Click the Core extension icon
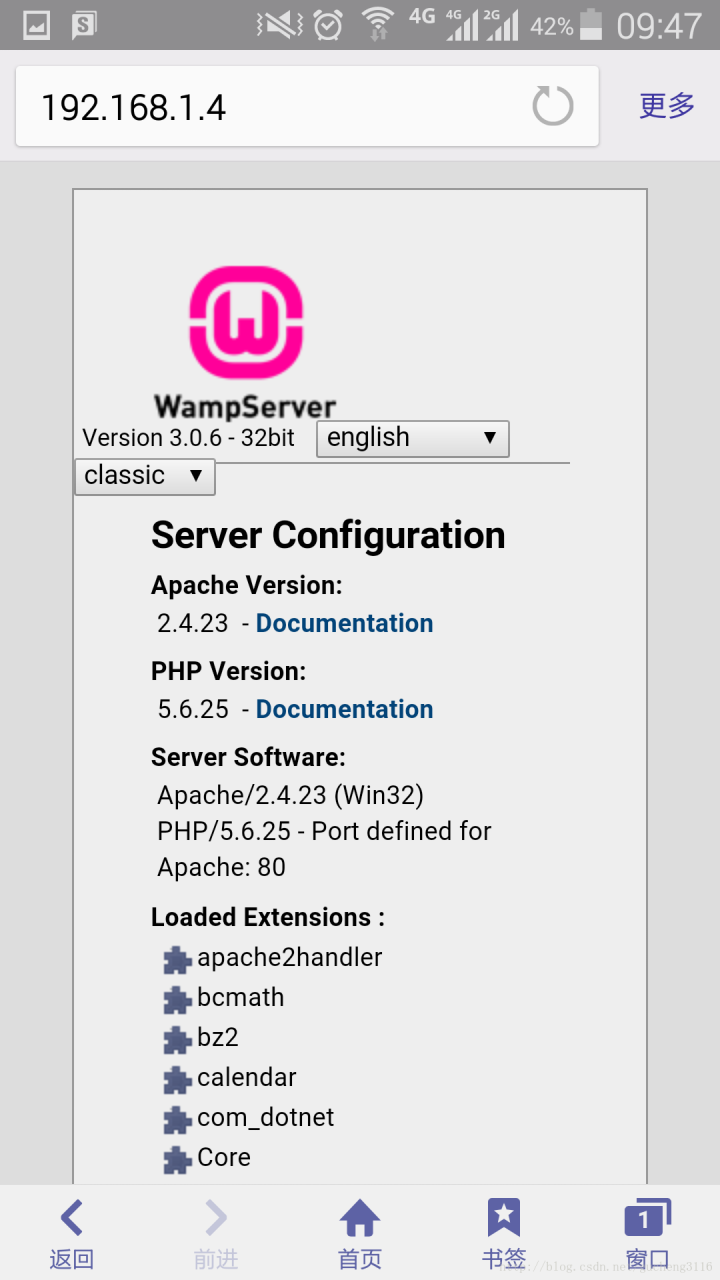Image resolution: width=720 pixels, height=1280 pixels. click(x=177, y=1160)
